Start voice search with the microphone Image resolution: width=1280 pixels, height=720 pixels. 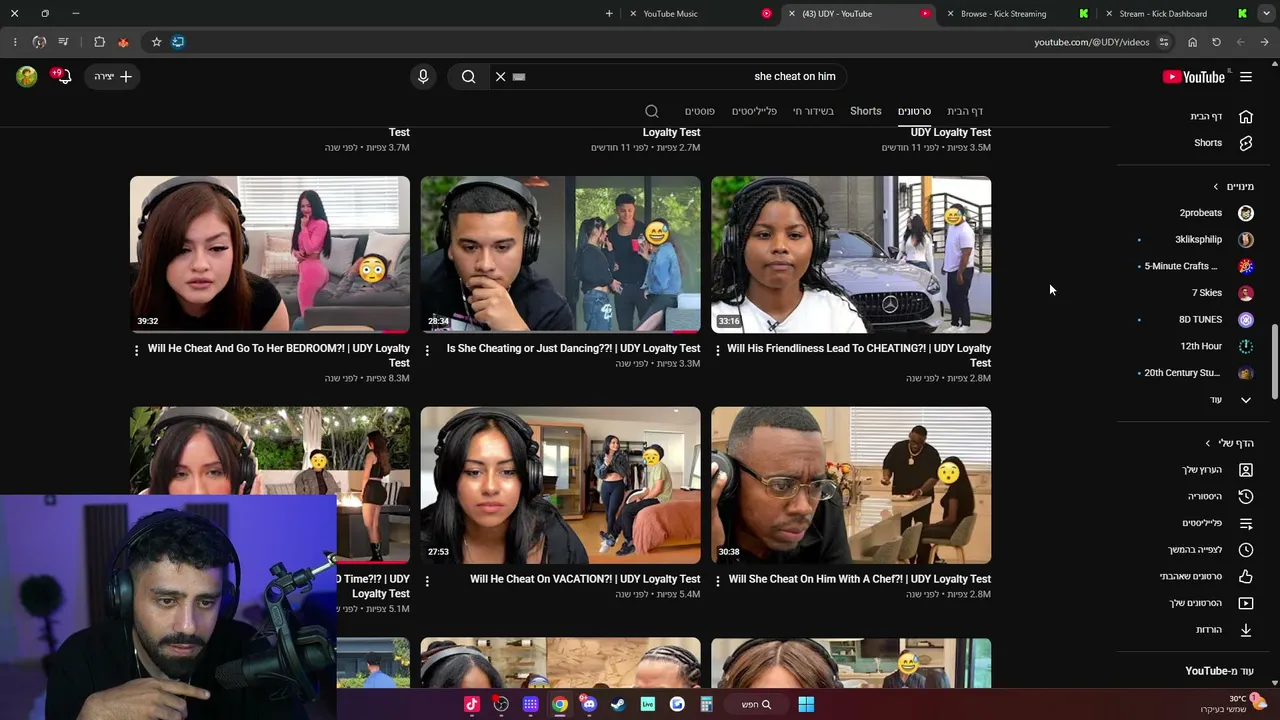pos(423,77)
